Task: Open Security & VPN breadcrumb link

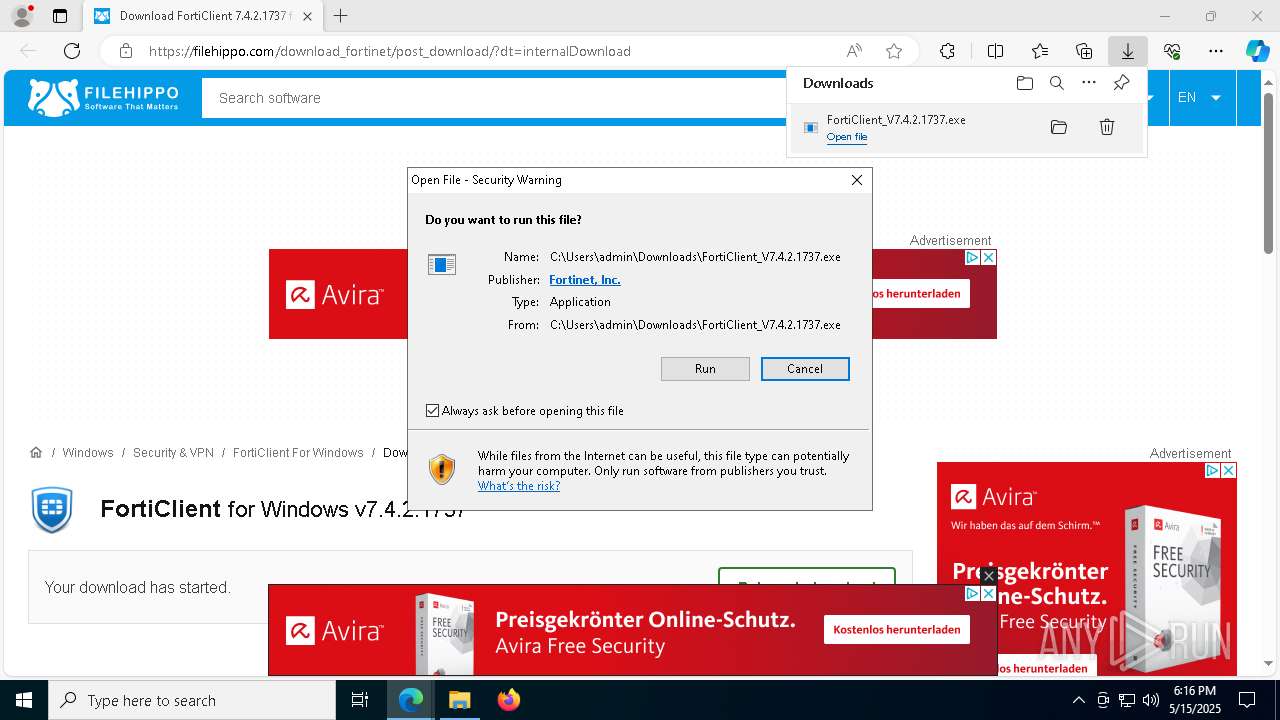Action: pyautogui.click(x=173, y=453)
